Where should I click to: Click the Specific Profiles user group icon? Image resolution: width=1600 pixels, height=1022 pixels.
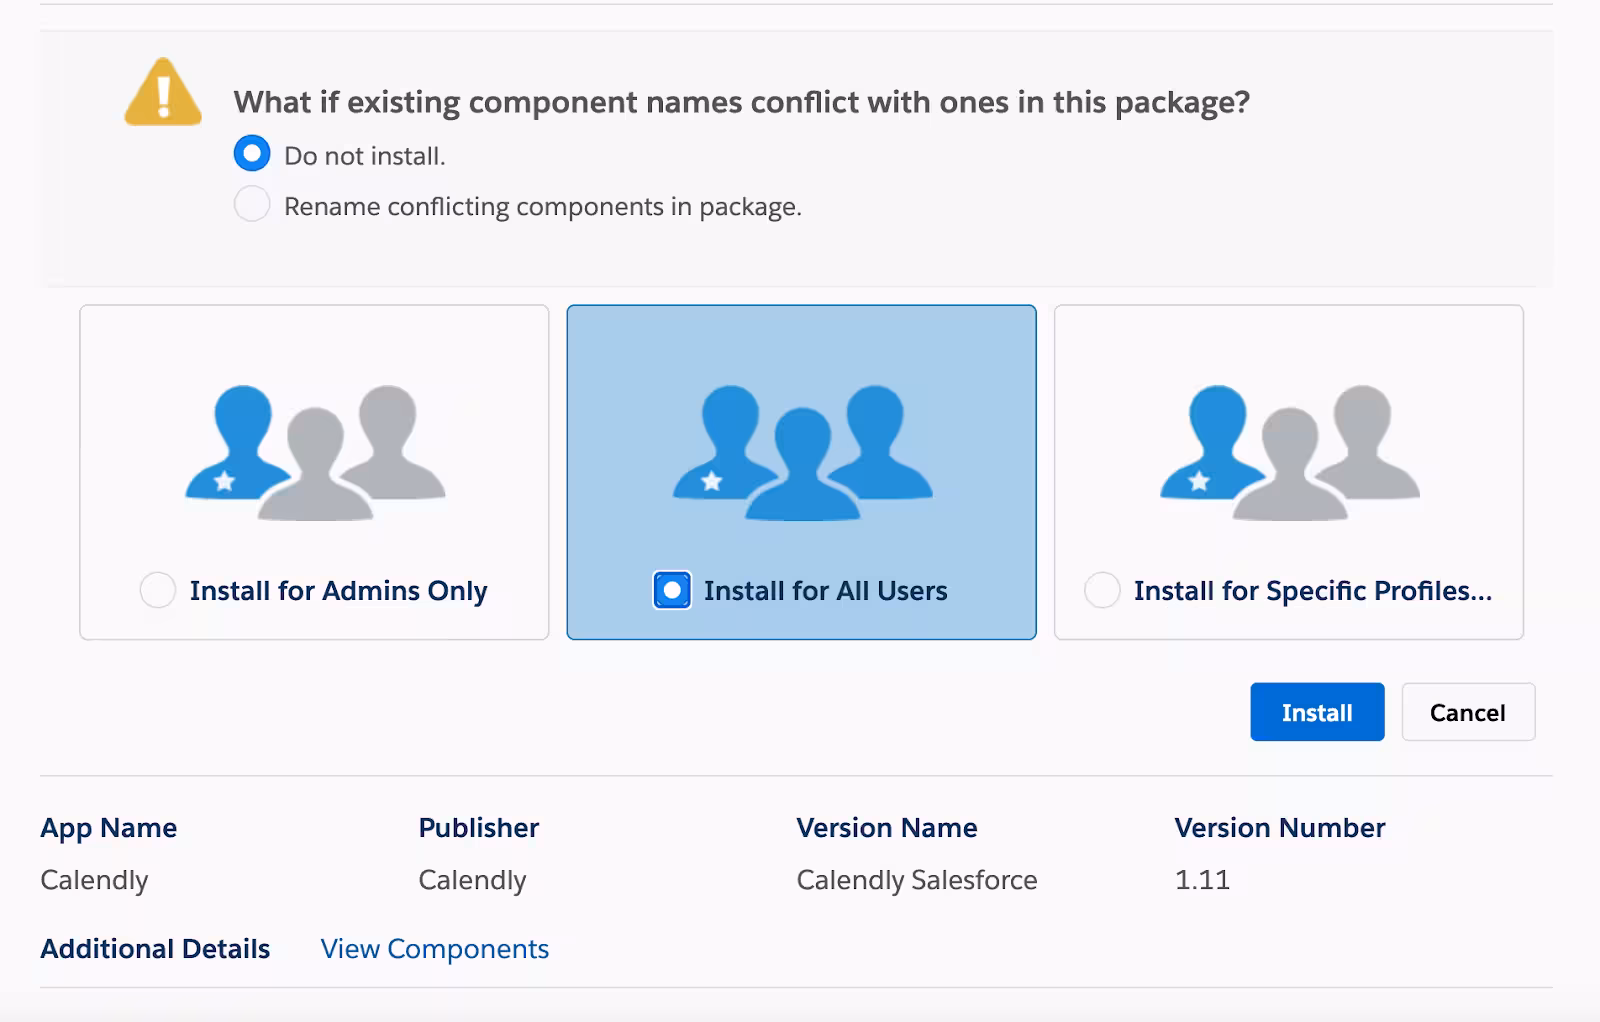click(1289, 452)
